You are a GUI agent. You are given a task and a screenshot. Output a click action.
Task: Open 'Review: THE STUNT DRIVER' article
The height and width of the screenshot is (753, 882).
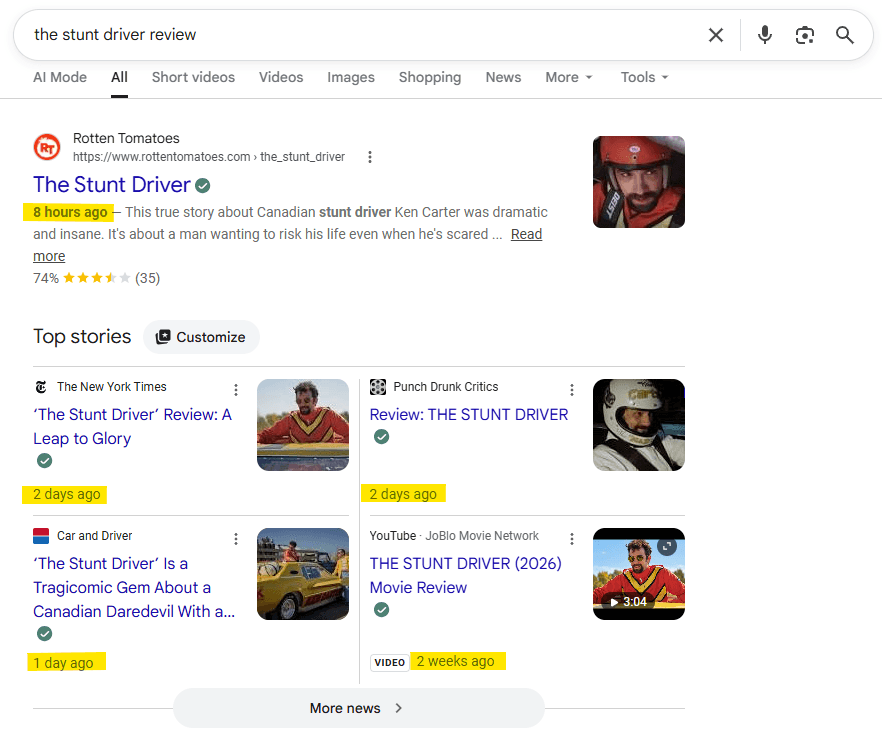pyautogui.click(x=469, y=414)
